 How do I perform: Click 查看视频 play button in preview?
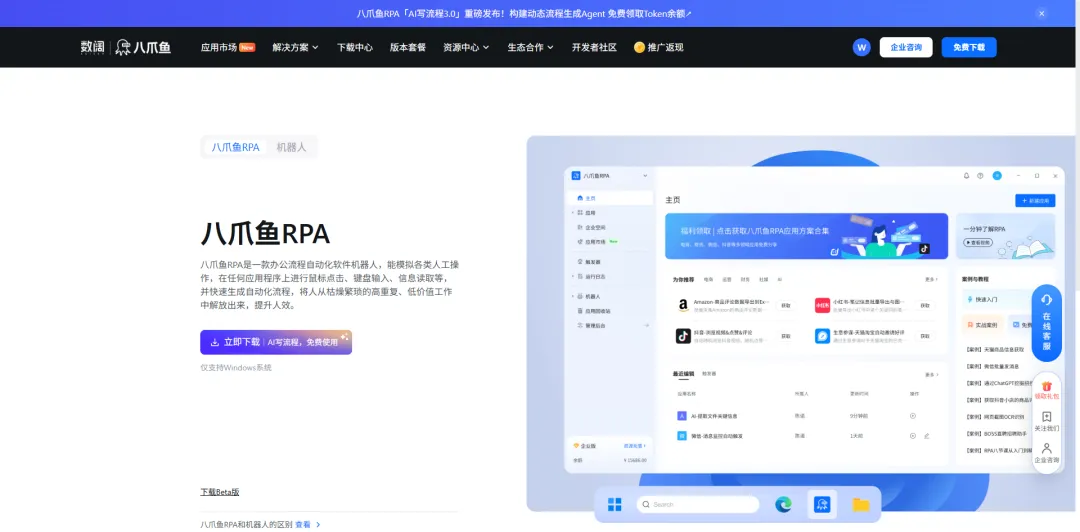click(977, 243)
